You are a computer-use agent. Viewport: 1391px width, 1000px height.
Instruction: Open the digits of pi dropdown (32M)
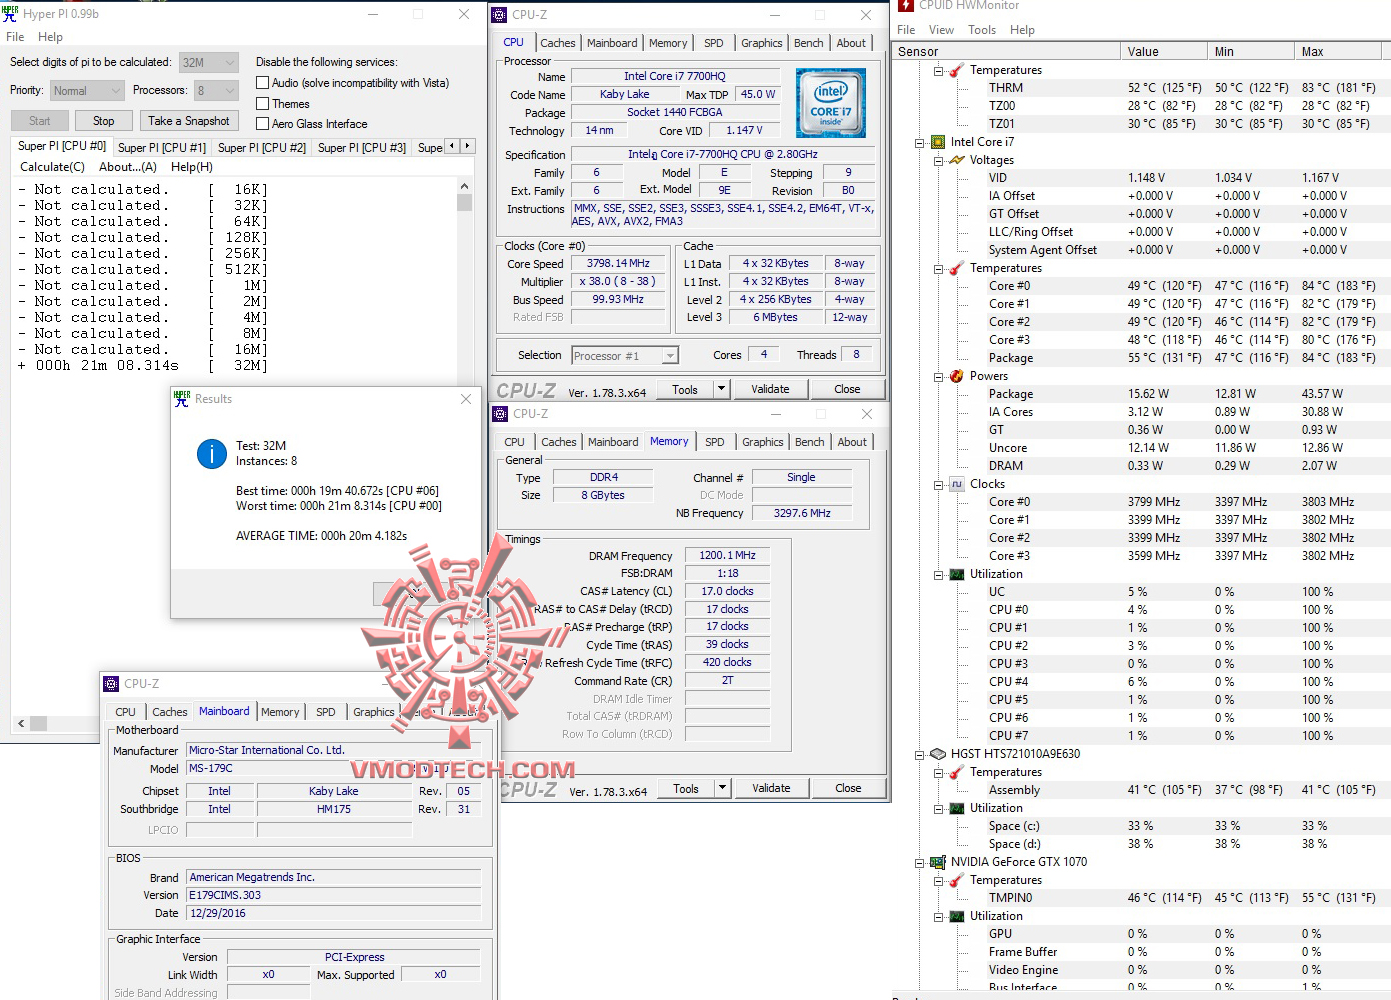coord(209,62)
